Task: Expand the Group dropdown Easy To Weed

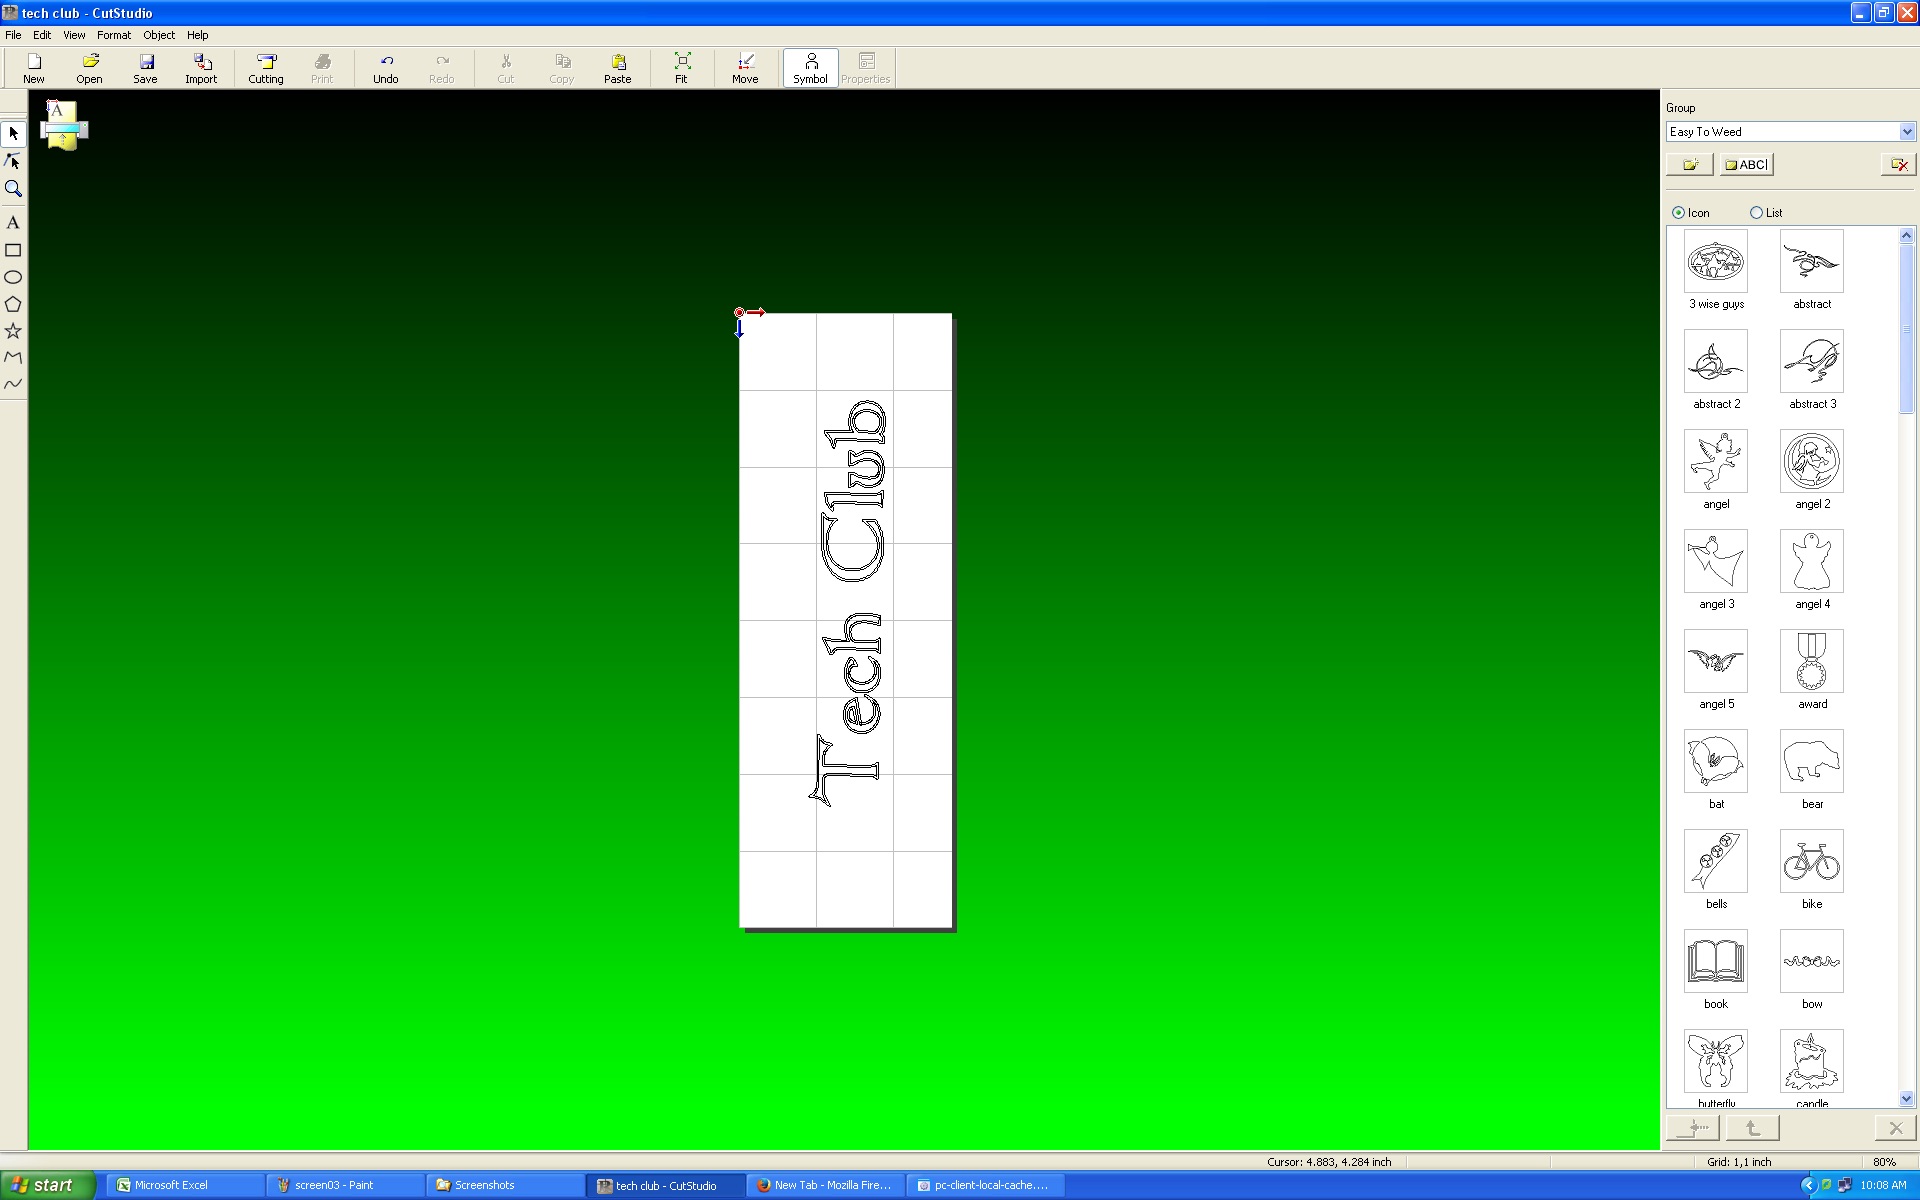Action: point(1906,132)
